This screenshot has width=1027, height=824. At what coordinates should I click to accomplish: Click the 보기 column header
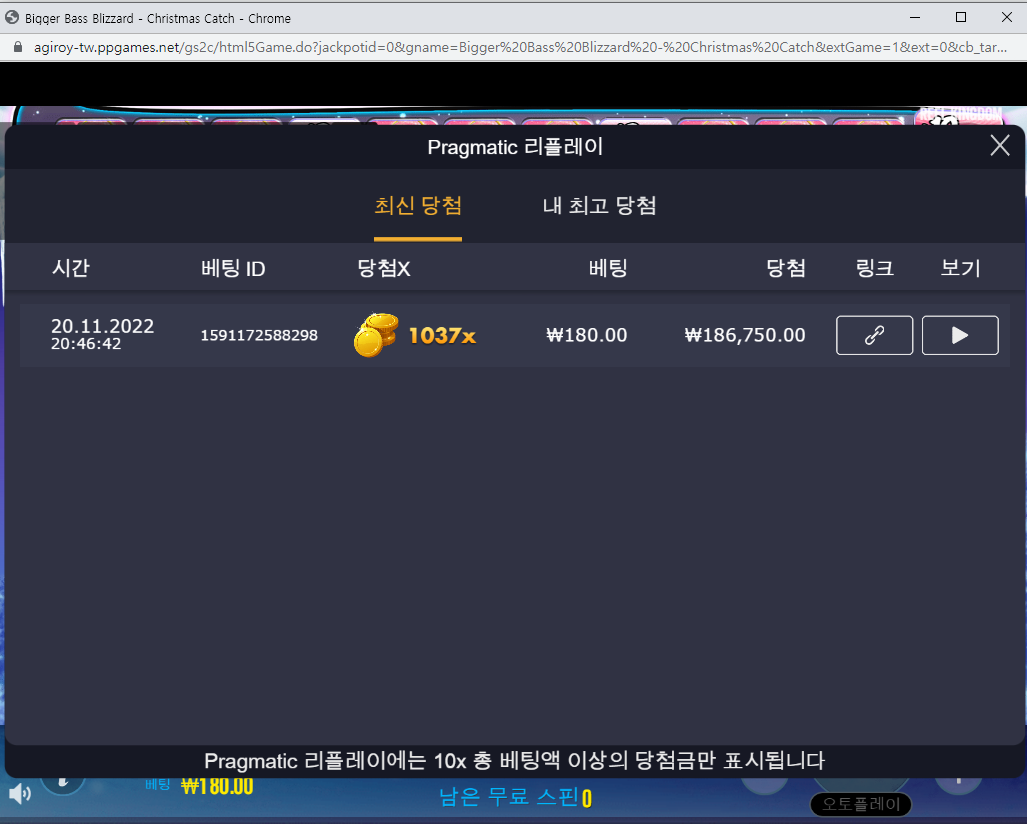point(960,268)
